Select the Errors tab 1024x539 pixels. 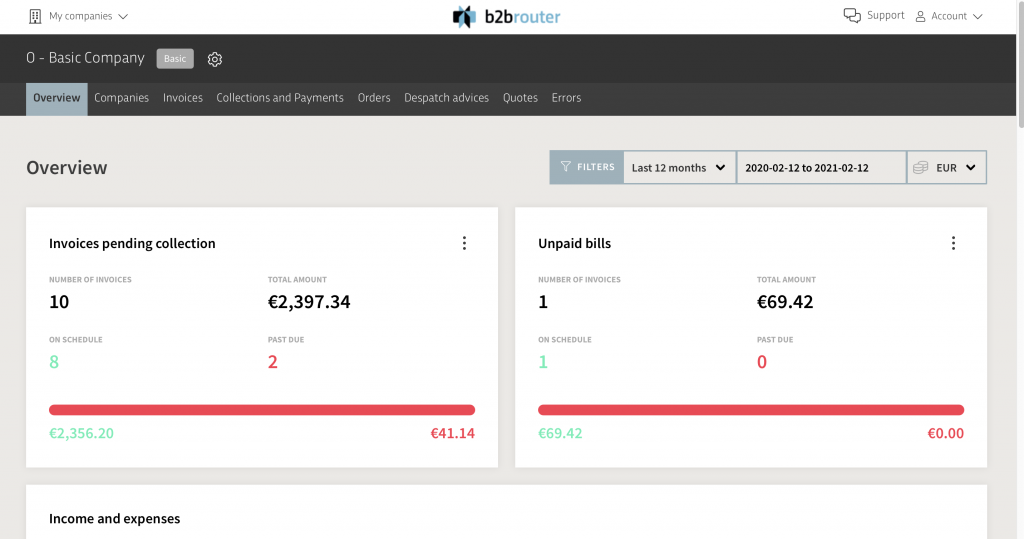pyautogui.click(x=566, y=98)
